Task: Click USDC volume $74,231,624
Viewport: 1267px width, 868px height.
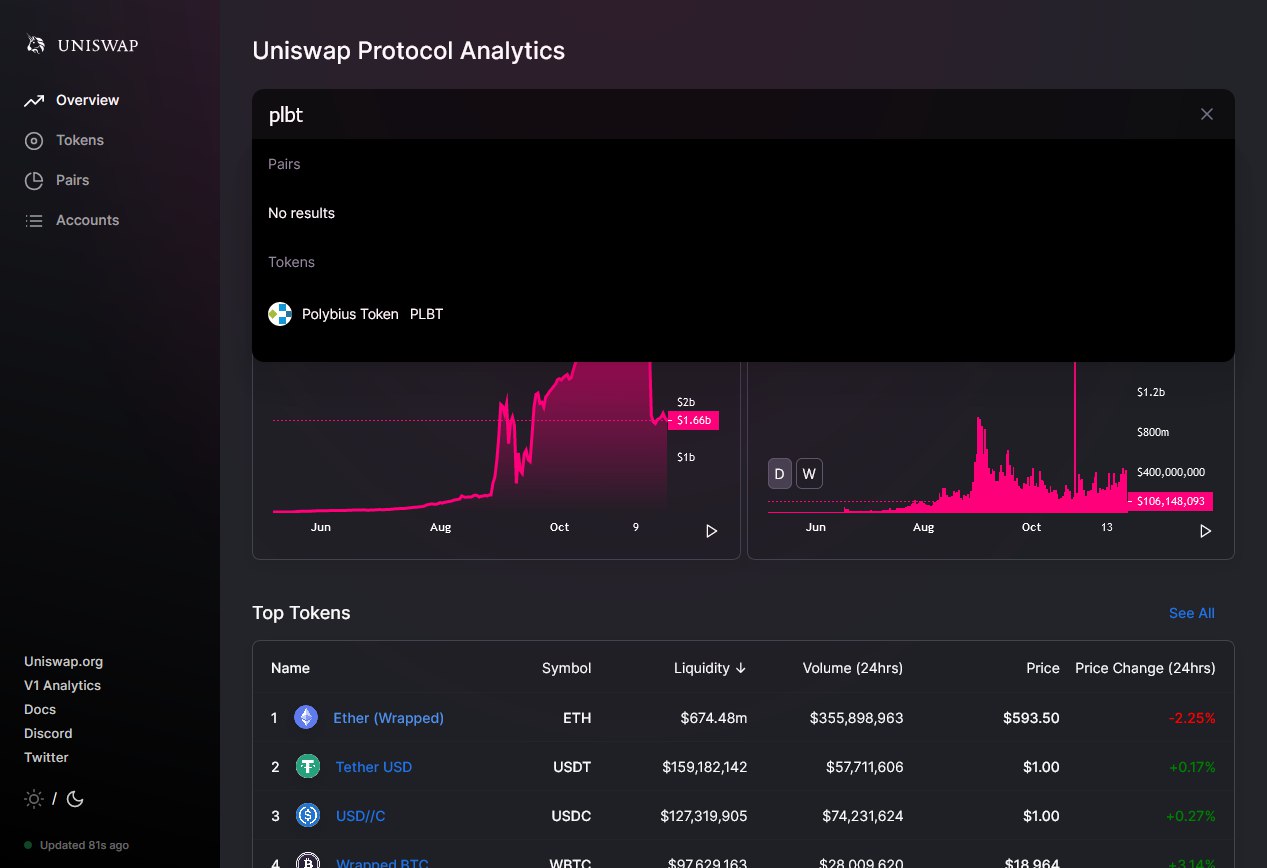Action: click(861, 816)
